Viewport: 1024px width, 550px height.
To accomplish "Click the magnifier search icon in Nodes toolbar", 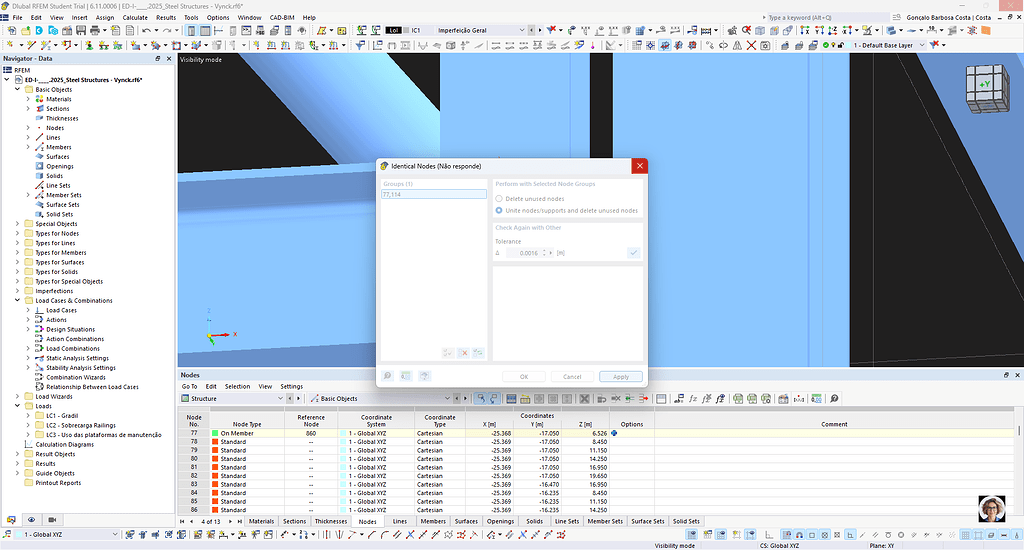I will 834,398.
